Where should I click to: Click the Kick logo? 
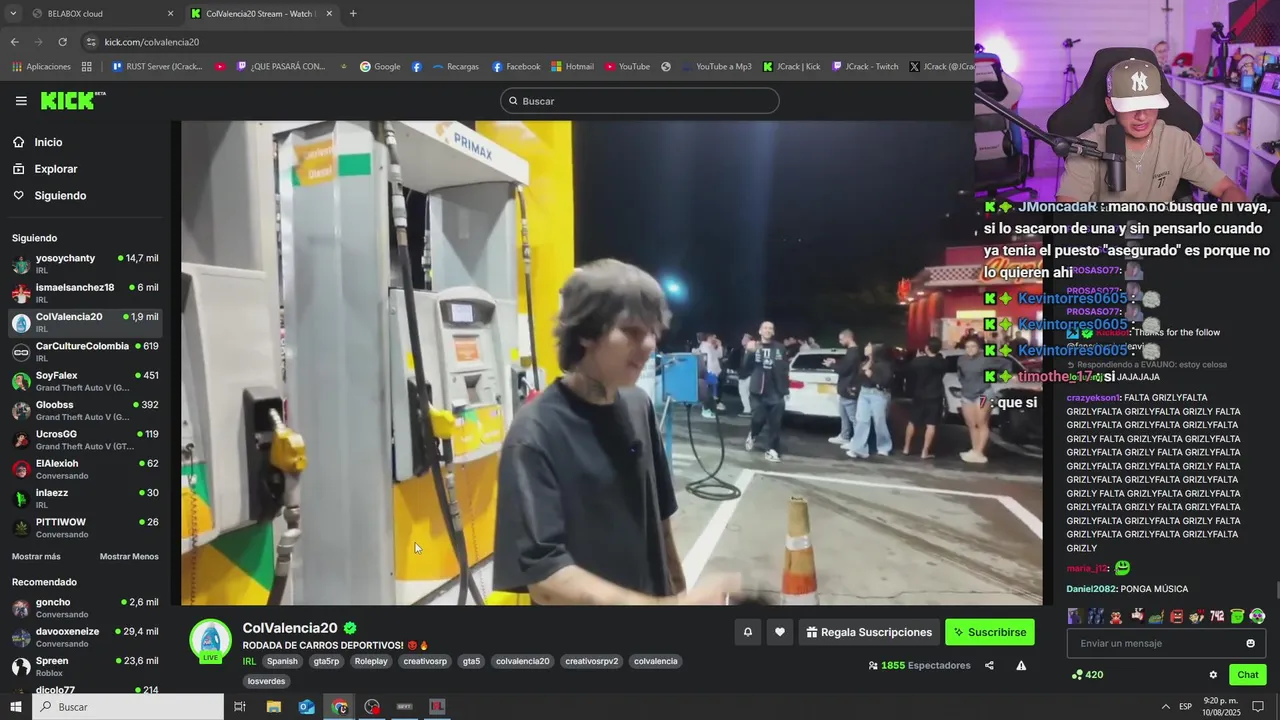(x=73, y=100)
